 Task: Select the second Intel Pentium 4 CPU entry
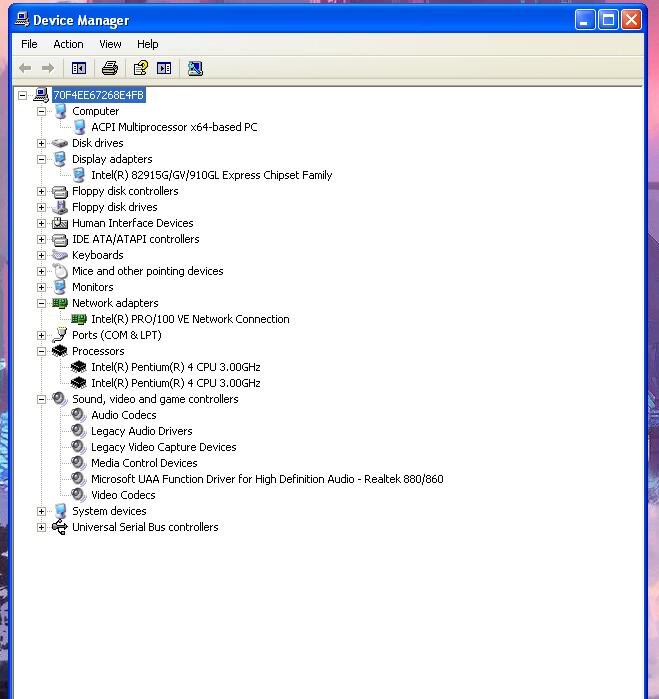click(x=176, y=383)
